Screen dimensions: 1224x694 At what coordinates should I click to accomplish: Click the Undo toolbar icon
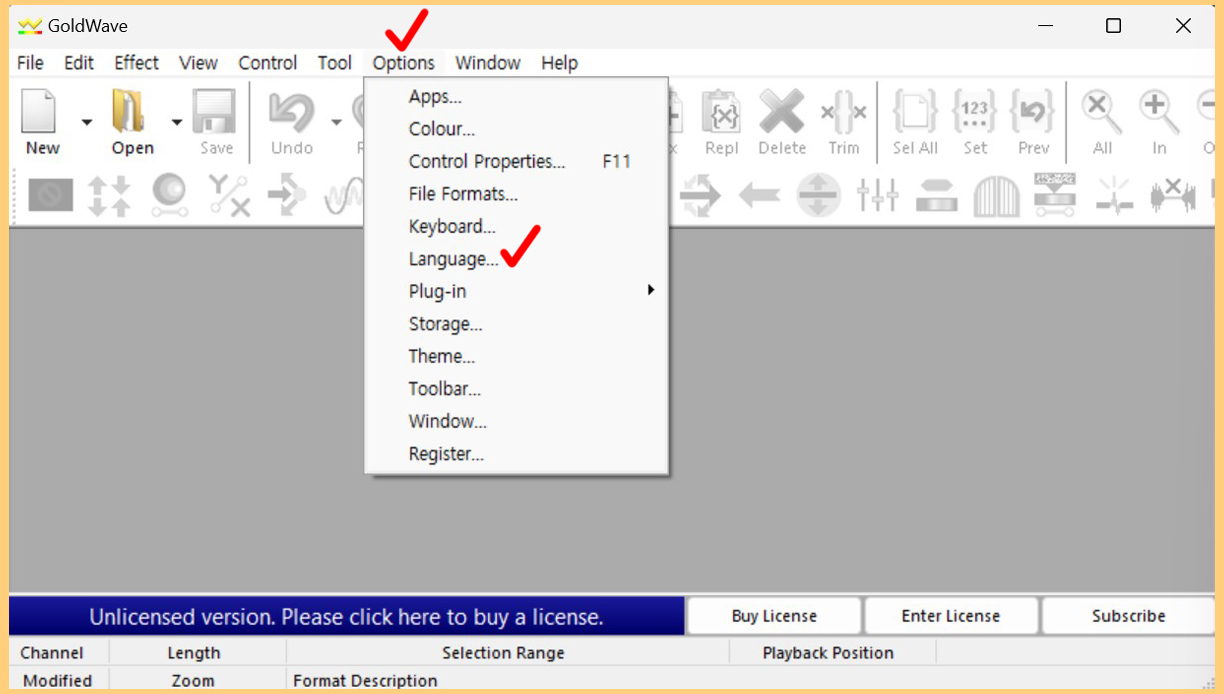coord(291,111)
